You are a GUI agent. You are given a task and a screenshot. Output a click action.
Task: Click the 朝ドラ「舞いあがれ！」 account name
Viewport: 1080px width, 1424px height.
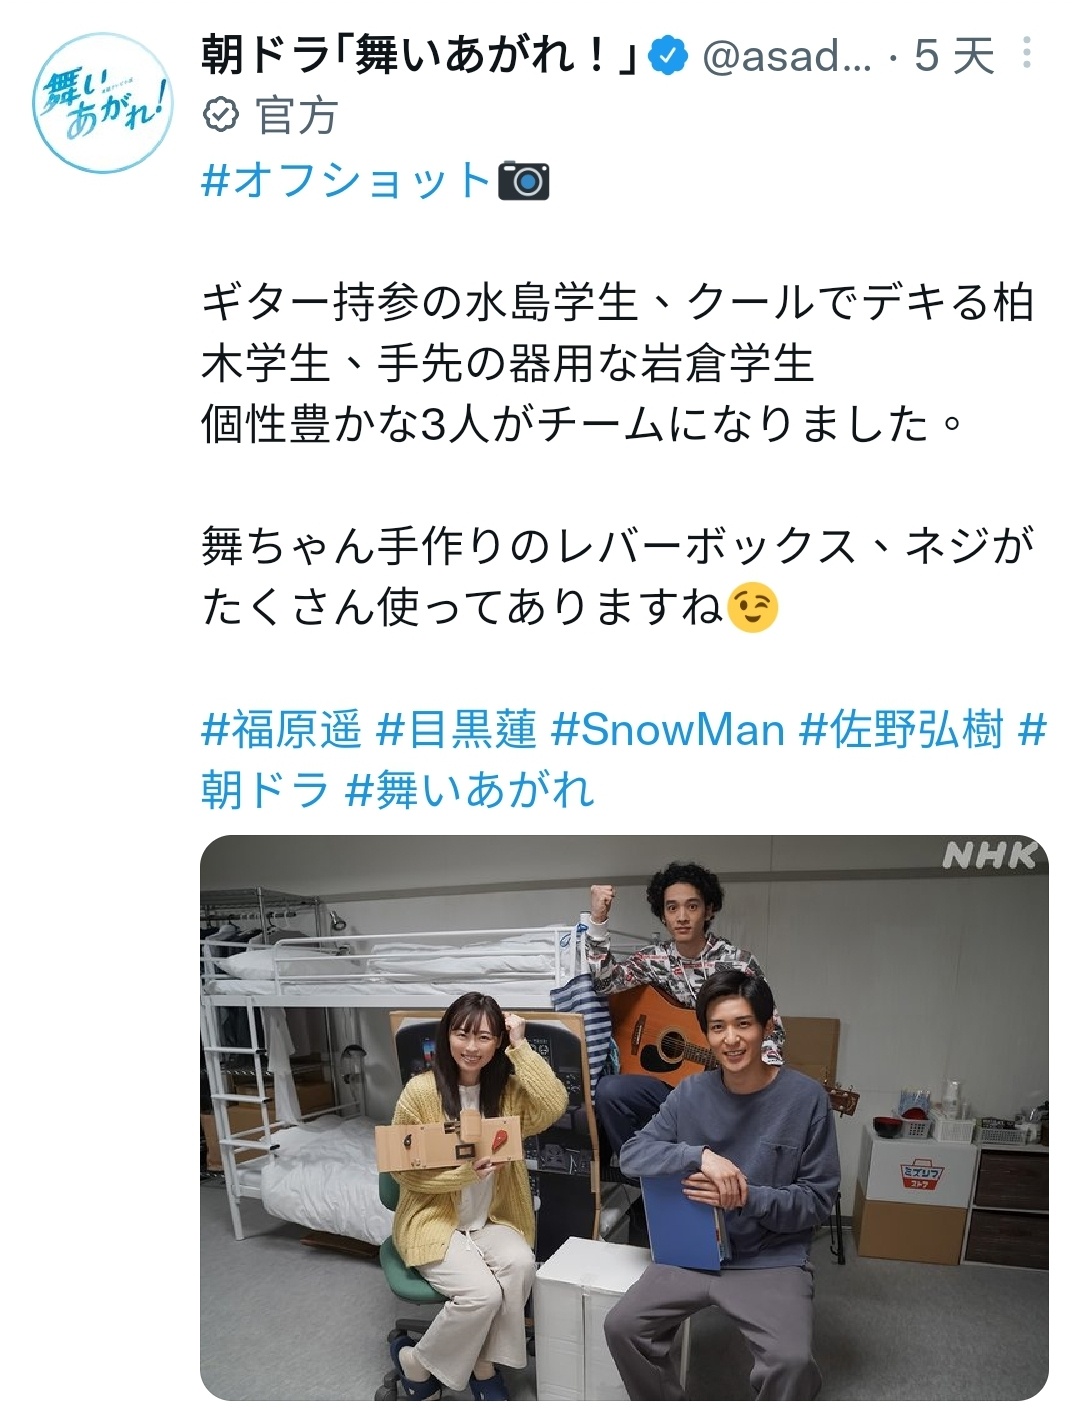(420, 56)
